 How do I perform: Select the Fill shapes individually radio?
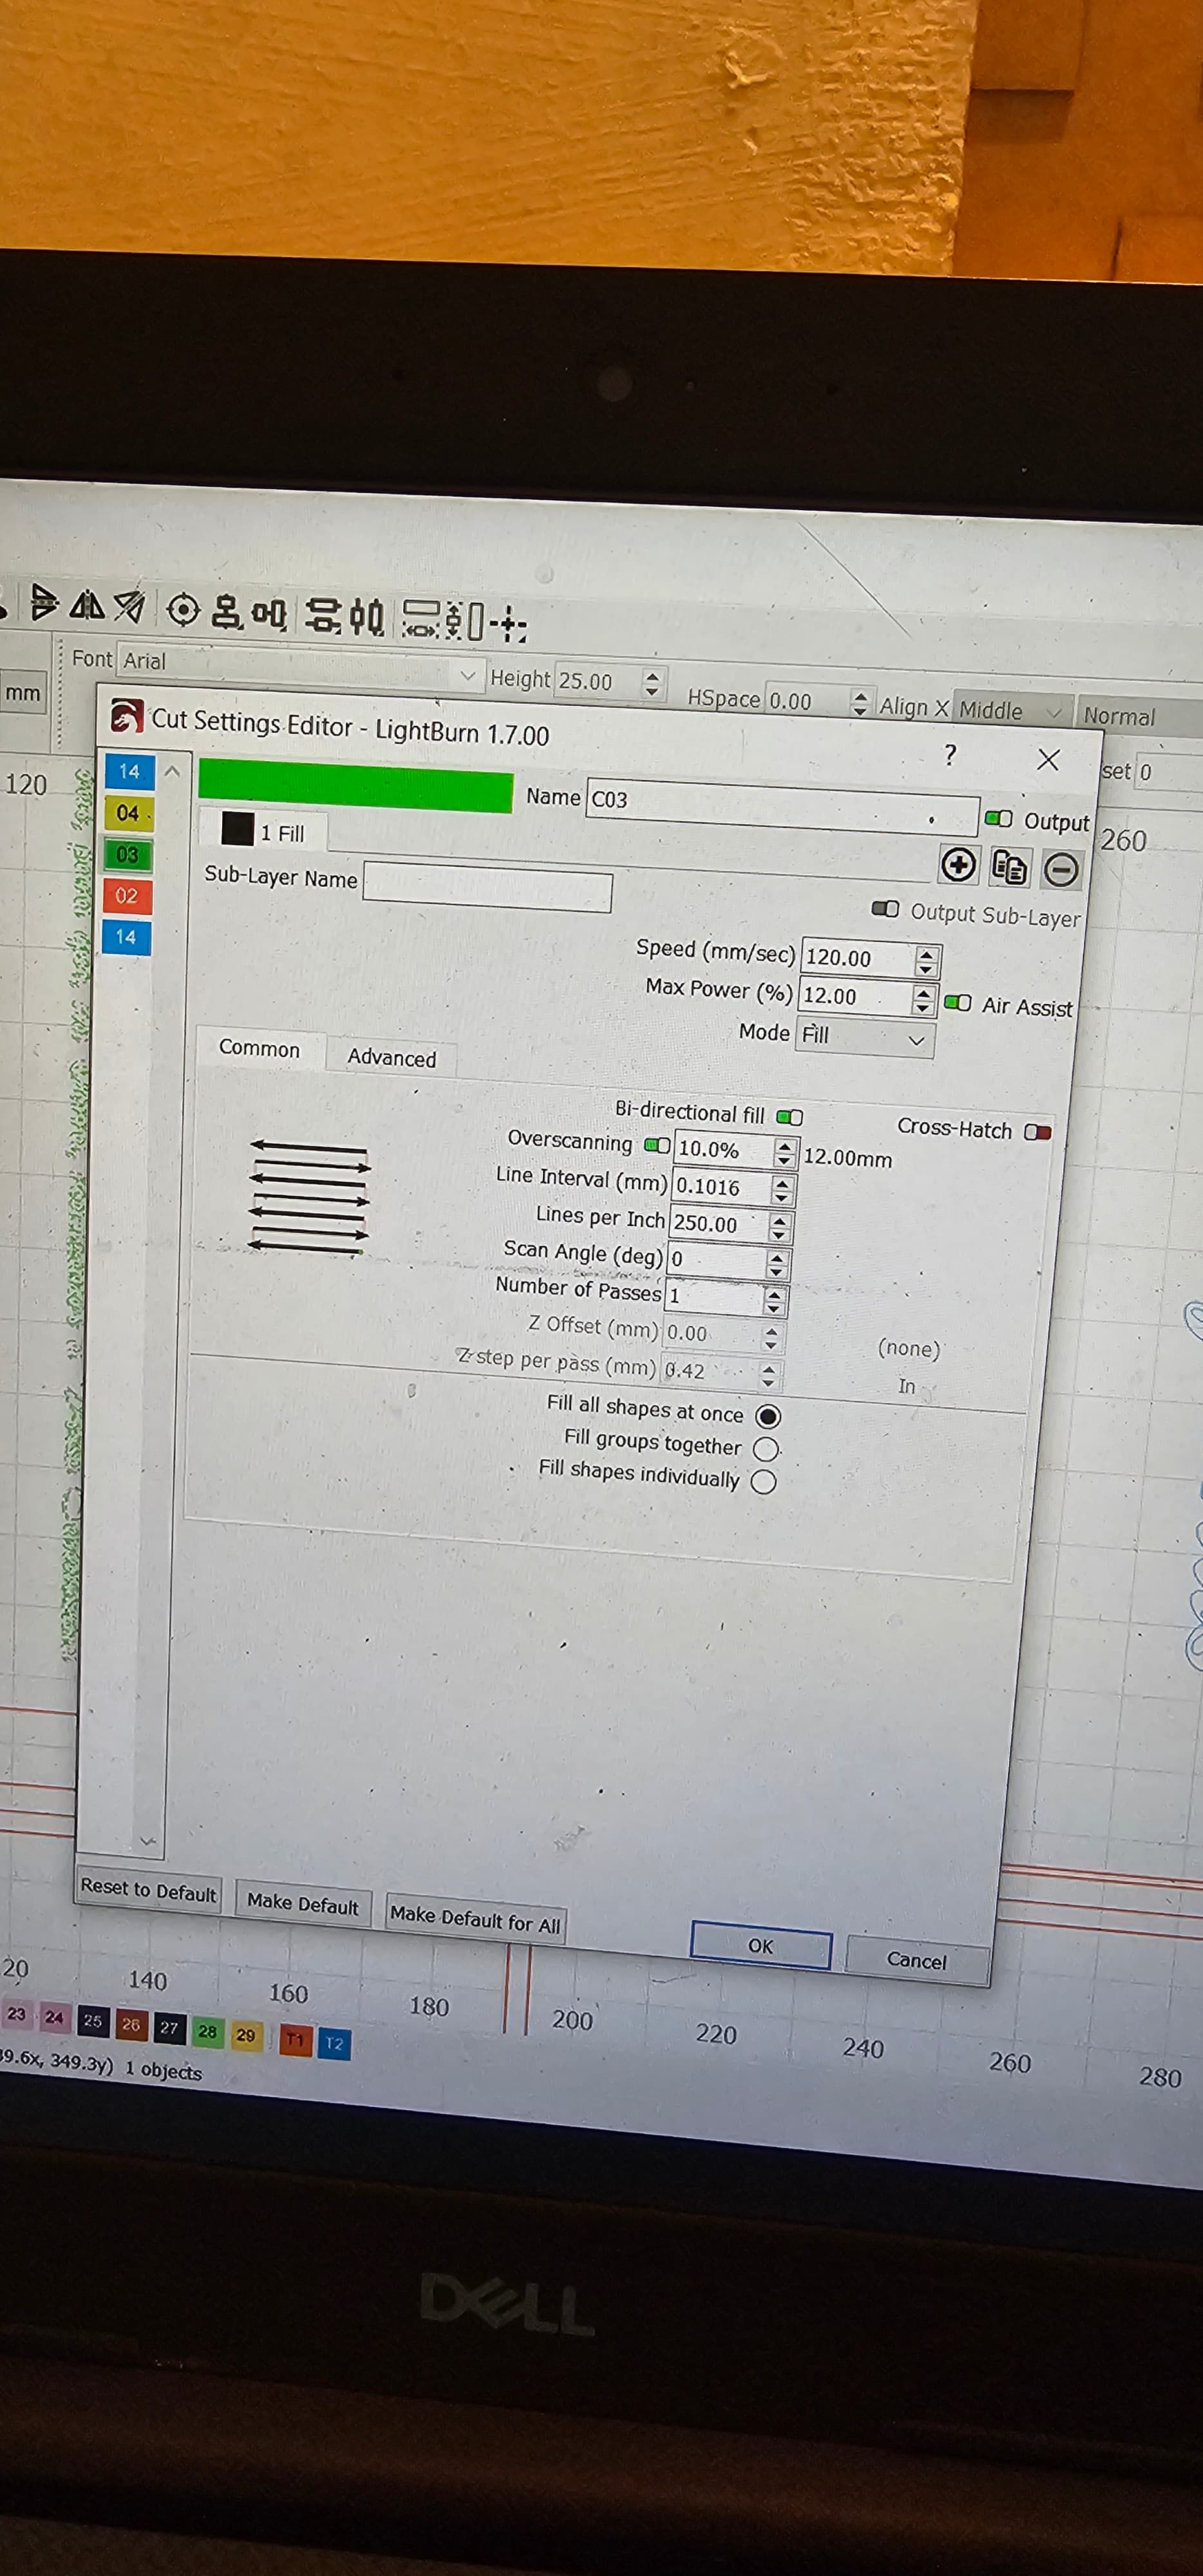tap(763, 1481)
